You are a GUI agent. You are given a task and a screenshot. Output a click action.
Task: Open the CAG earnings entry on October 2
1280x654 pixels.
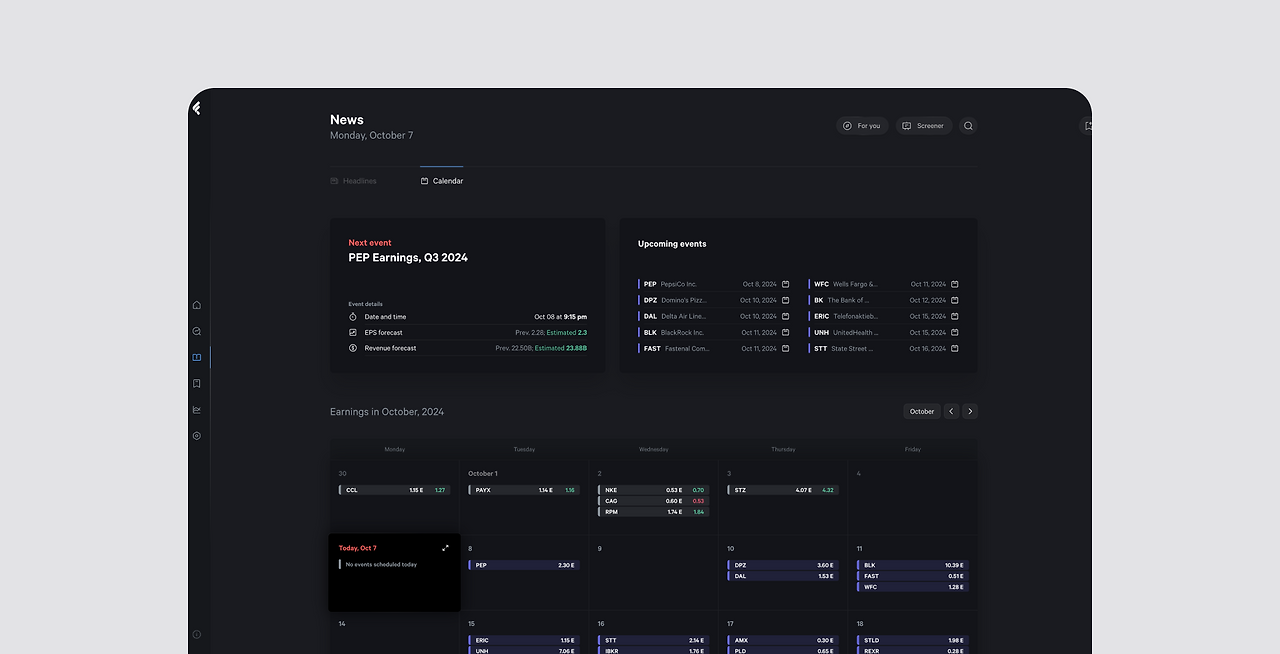point(653,501)
